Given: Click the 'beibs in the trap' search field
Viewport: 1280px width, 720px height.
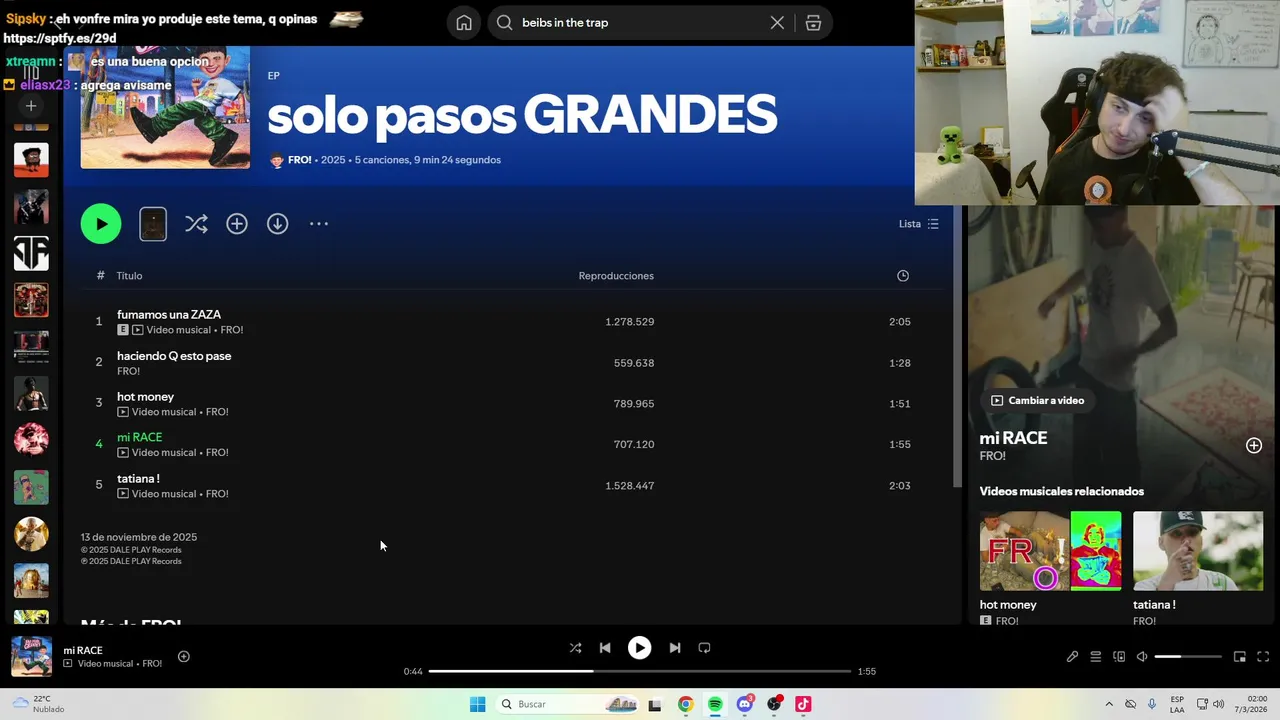Looking at the screenshot, I should 640,23.
